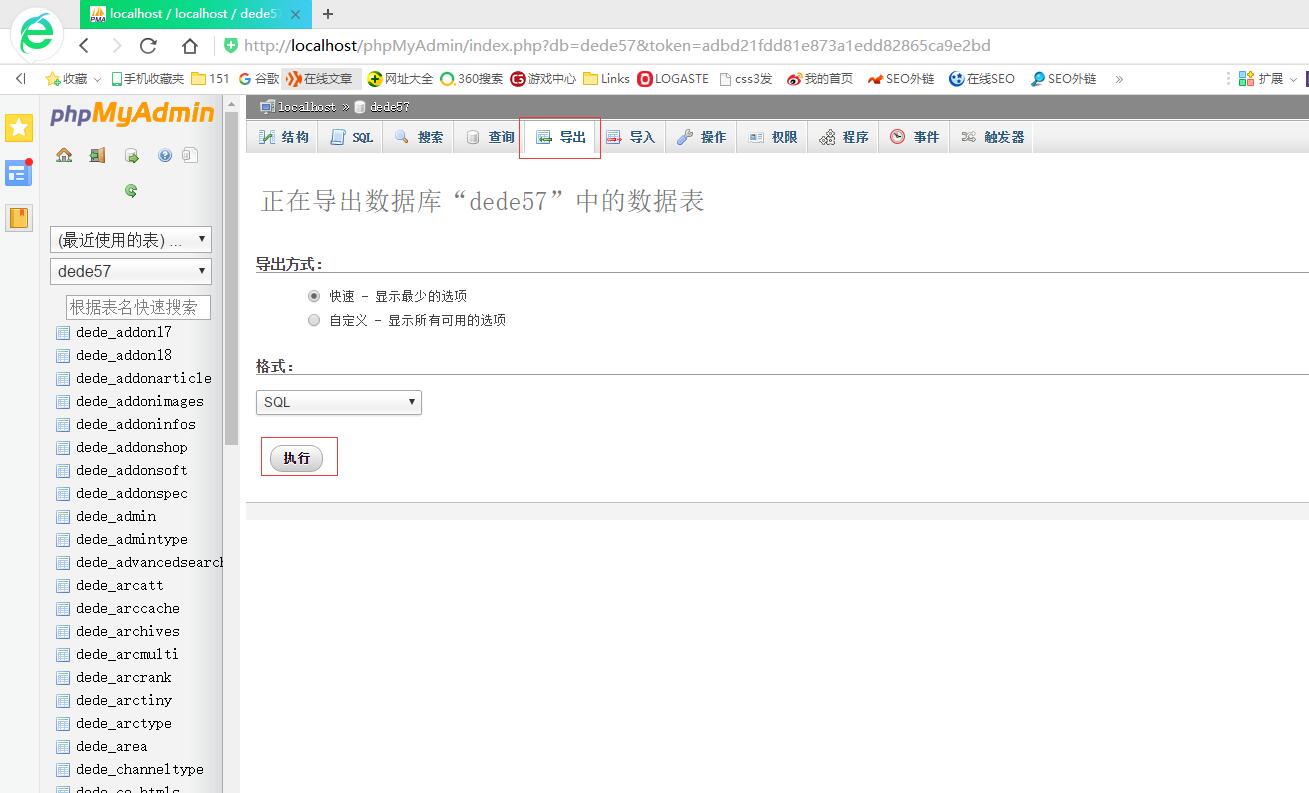Click the yellow star favorites sidebar icon

[x=19, y=128]
